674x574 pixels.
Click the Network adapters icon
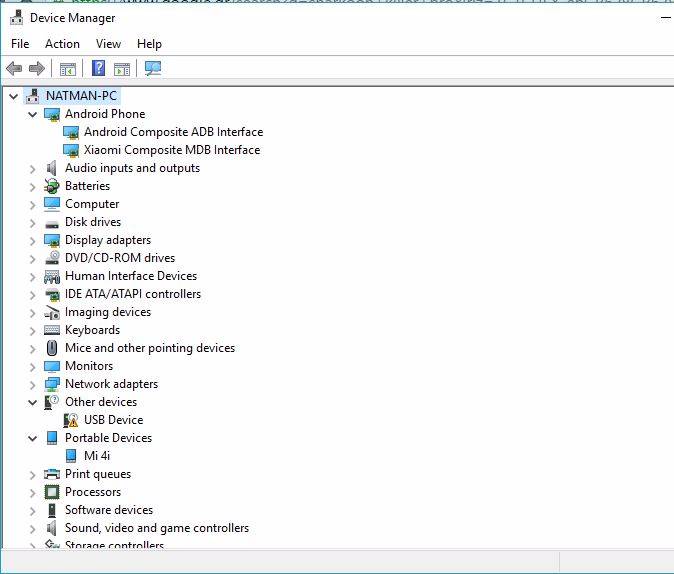coord(52,384)
